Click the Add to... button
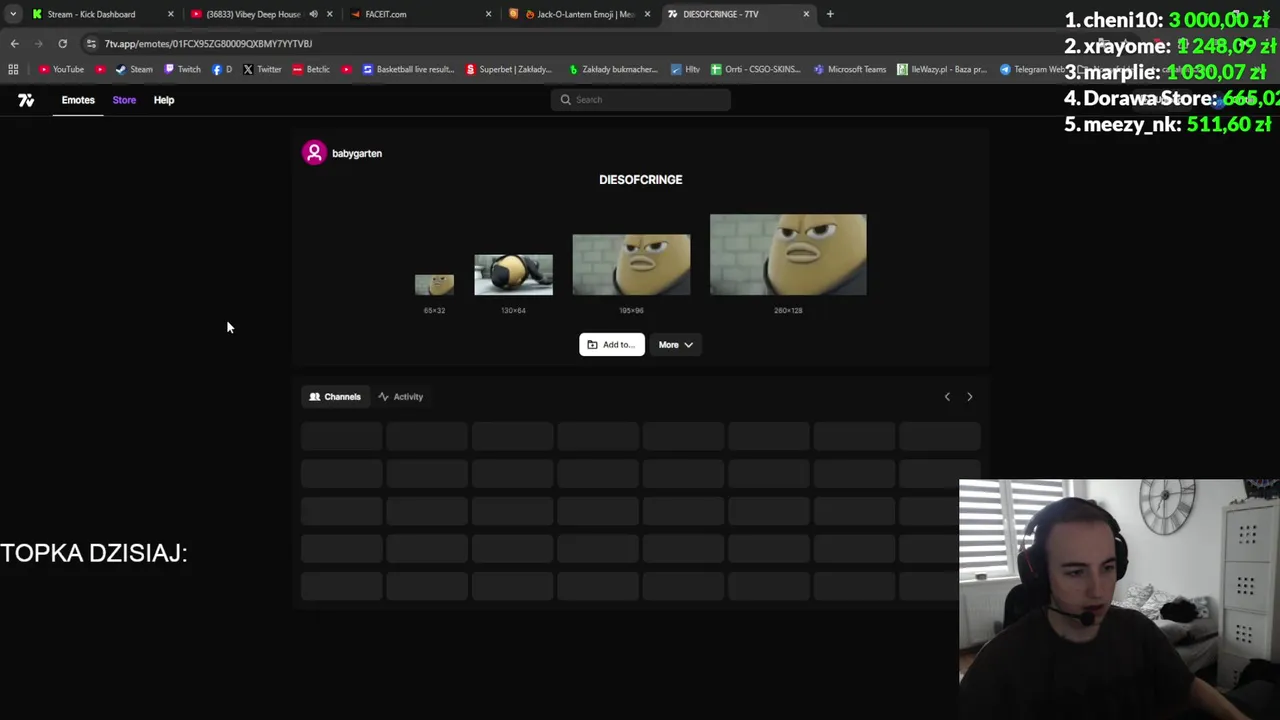This screenshot has width=1280, height=720. 611,344
